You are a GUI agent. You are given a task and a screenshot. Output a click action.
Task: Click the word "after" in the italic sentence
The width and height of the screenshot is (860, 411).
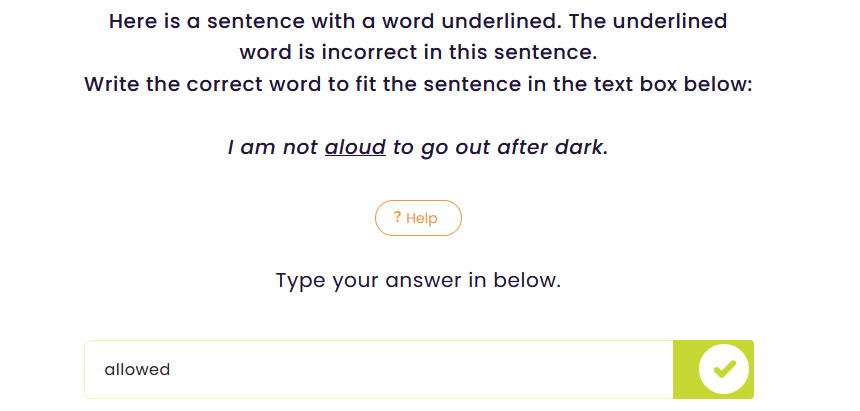(510, 148)
